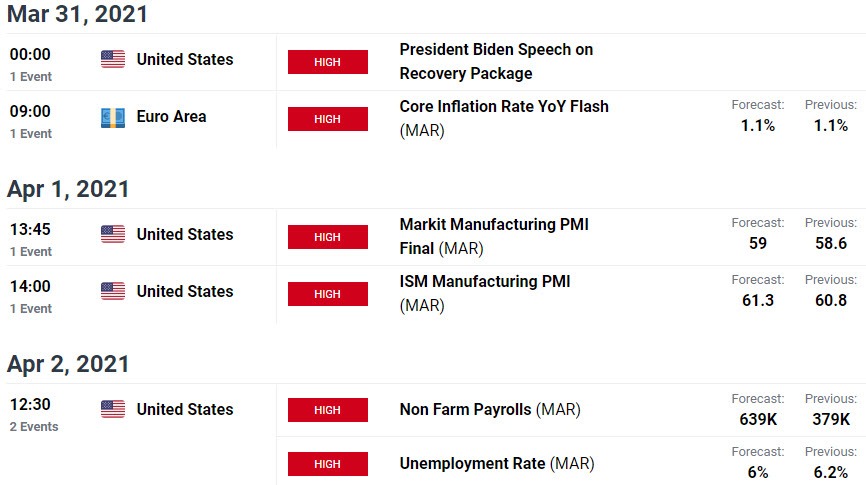Viewport: 866px width, 485px height.
Task: Click HIGH badge for ISM Manufacturing PMI
Action: pyautogui.click(x=328, y=294)
